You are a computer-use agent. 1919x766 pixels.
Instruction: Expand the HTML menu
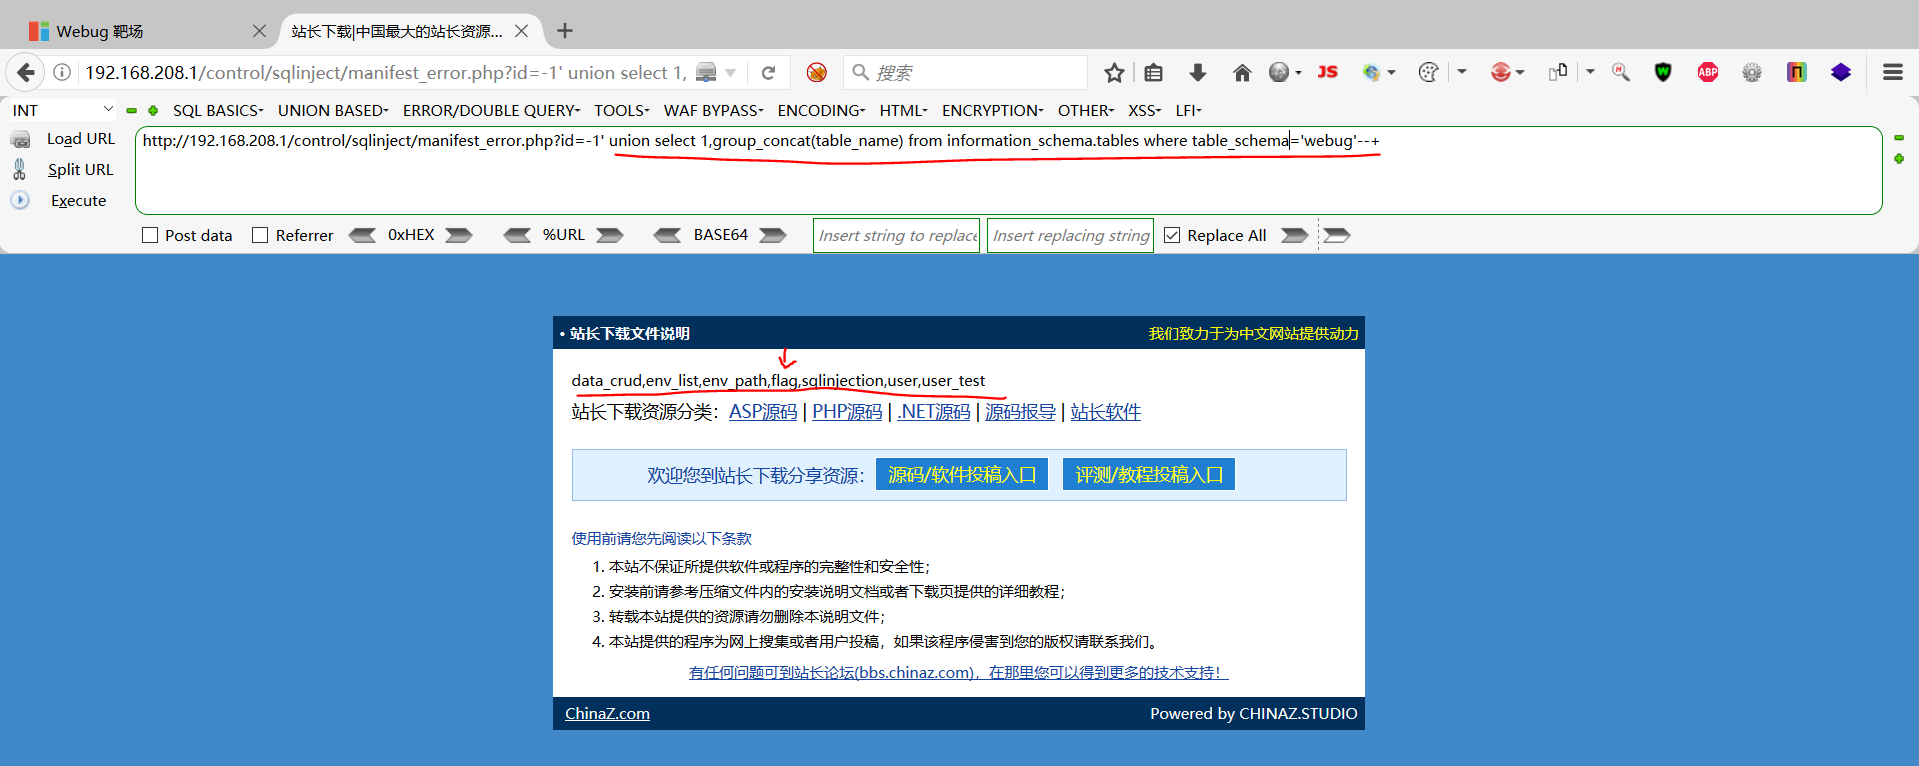[x=904, y=110]
